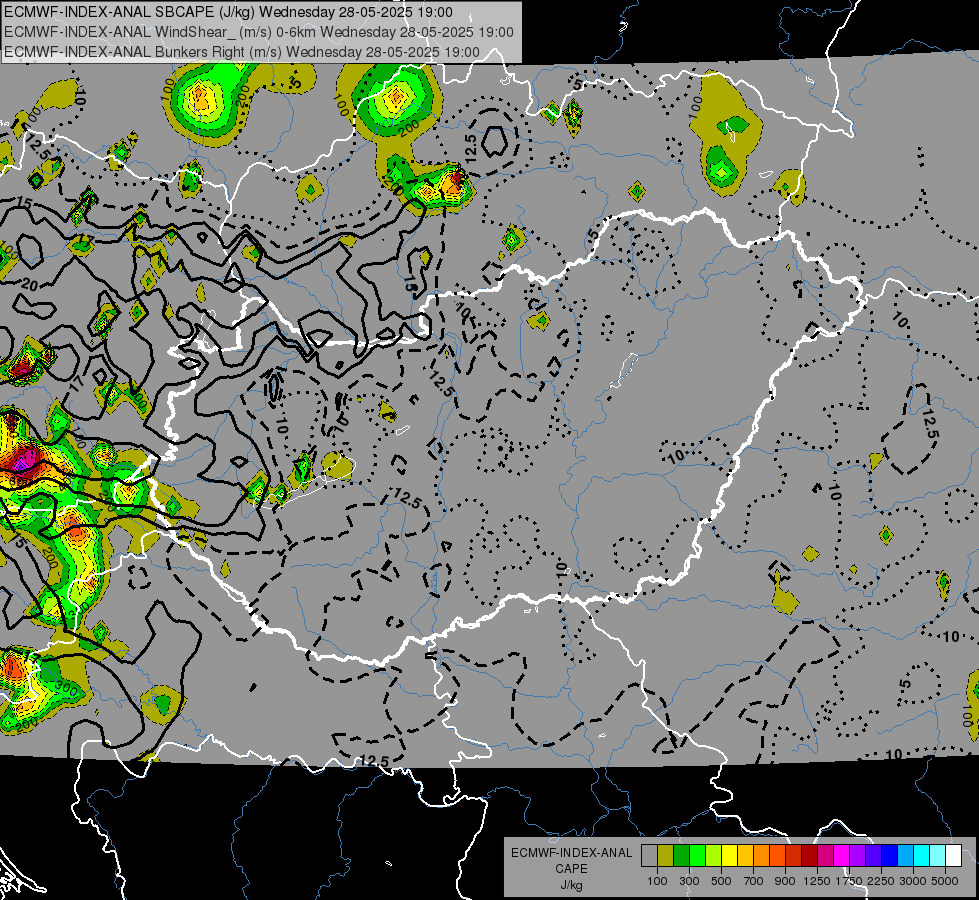The width and height of the screenshot is (979, 900).
Task: Click the WindShear 0-6km header line
Action: pos(258,32)
